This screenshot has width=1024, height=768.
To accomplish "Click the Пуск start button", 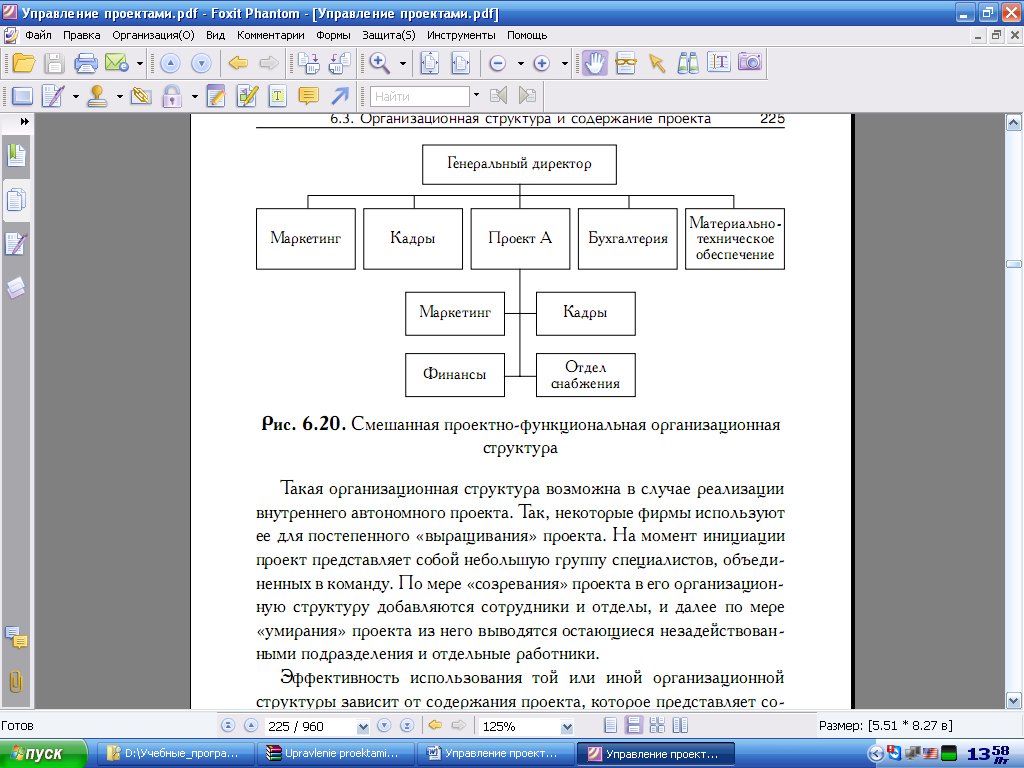I will pyautogui.click(x=43, y=754).
